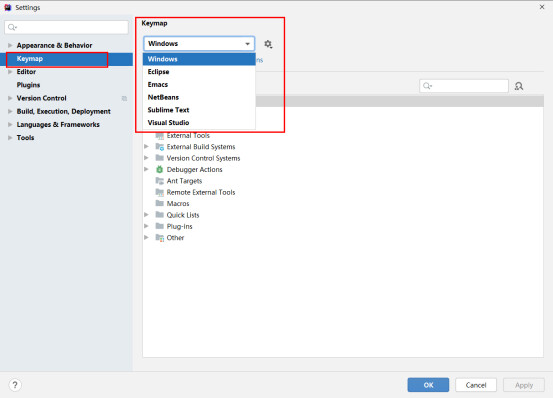Expand Languages & Frameworks arrow
Screen dimensions: 553x398
10,124
